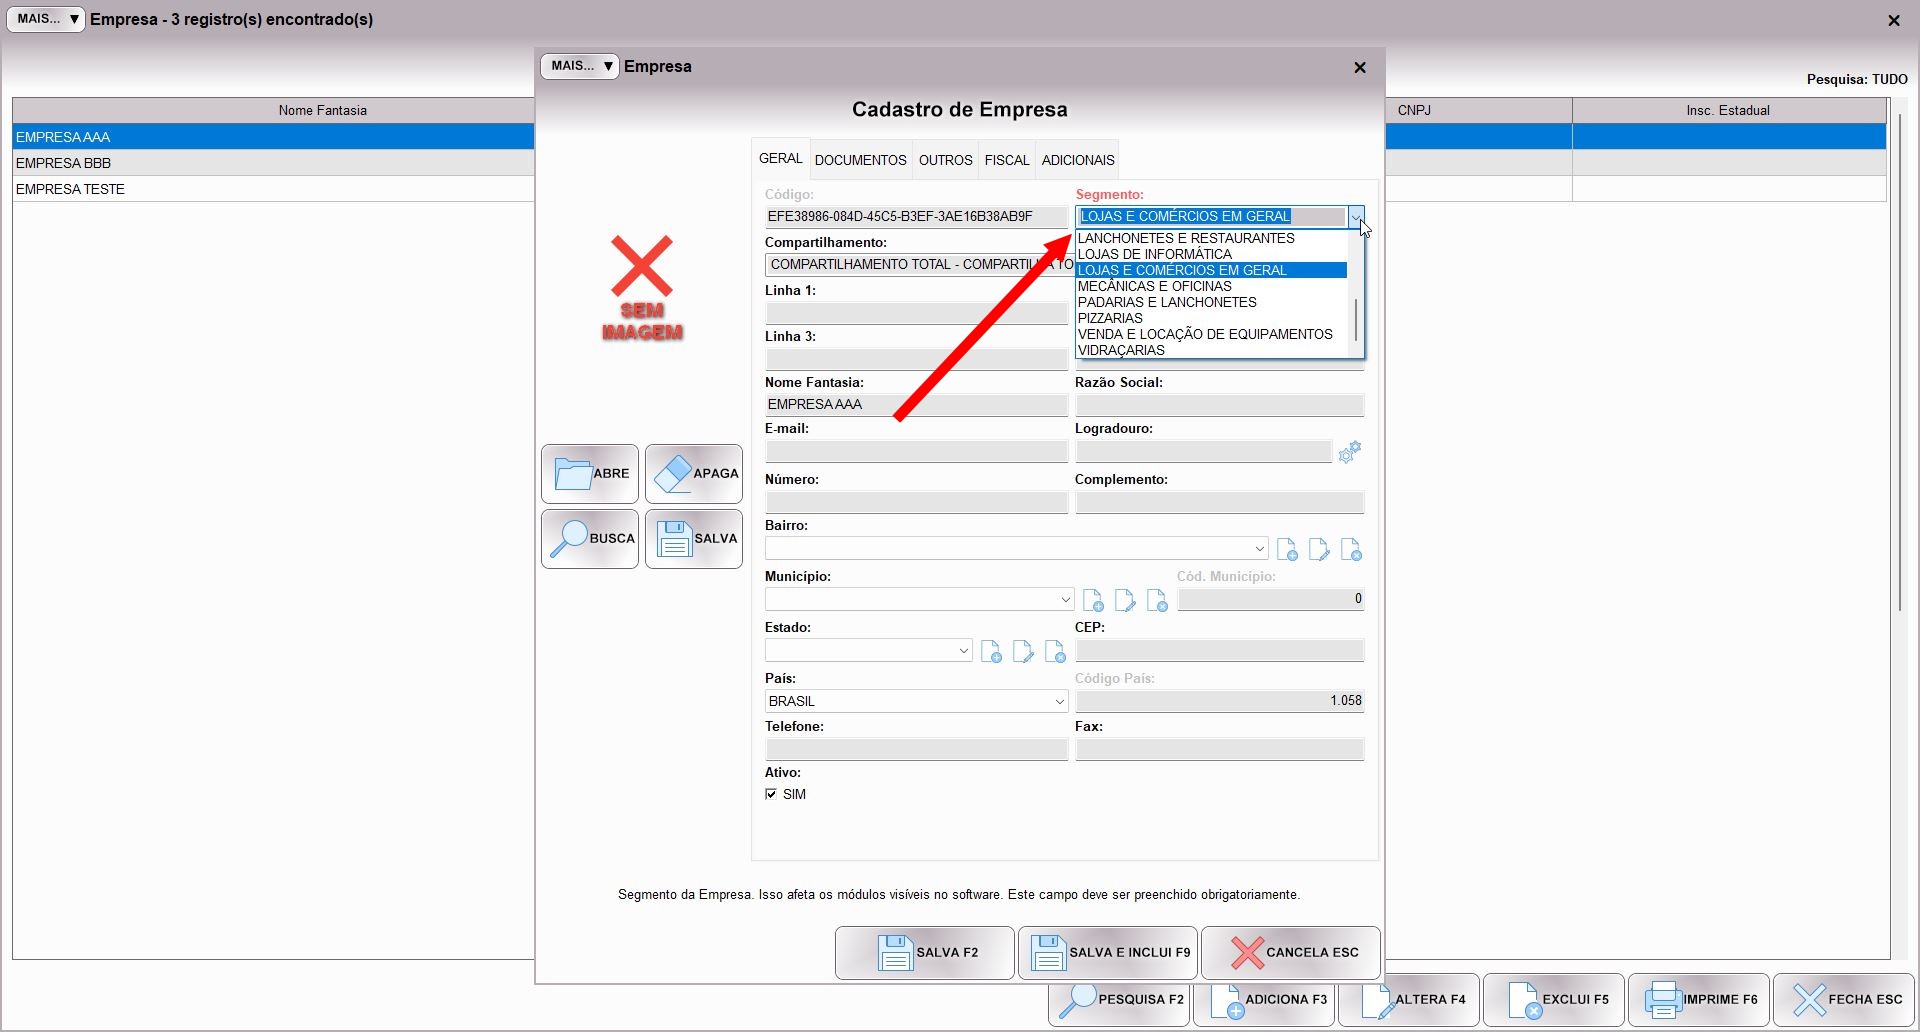Viewport: 1920px width, 1032px height.
Task: Add a new Município with plus-document icon
Action: coord(1093,600)
